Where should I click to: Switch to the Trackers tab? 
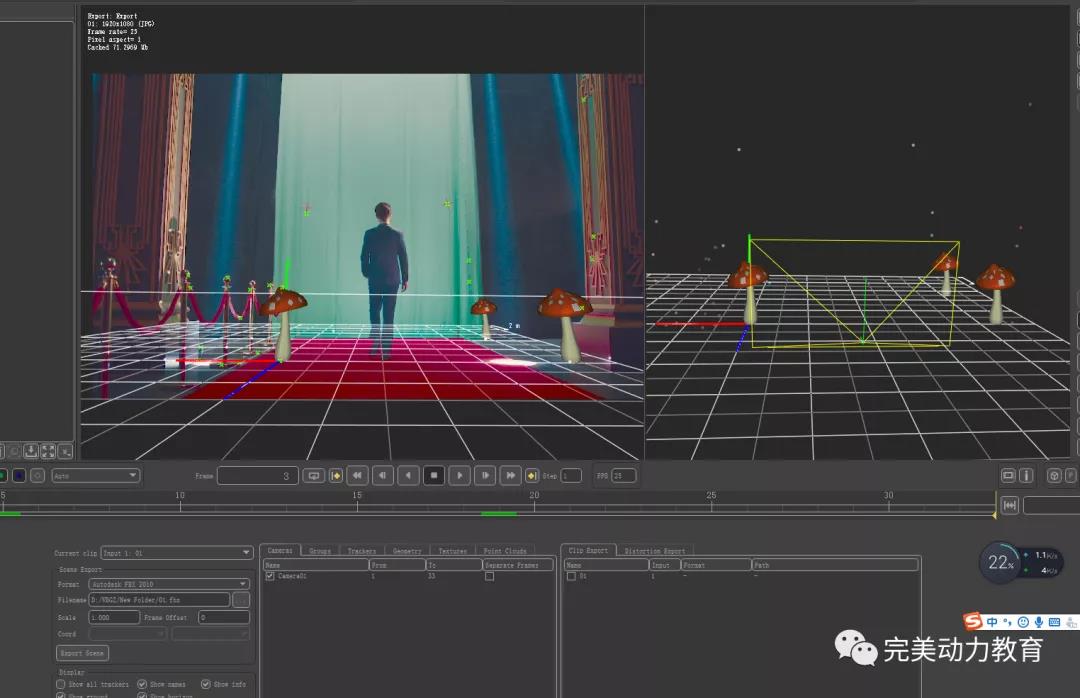[x=361, y=551]
